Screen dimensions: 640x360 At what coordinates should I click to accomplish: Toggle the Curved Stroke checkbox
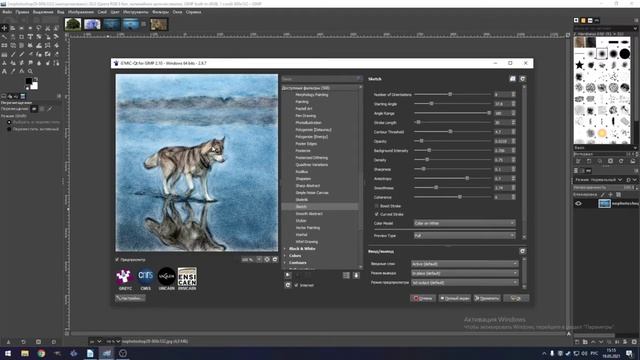376,214
